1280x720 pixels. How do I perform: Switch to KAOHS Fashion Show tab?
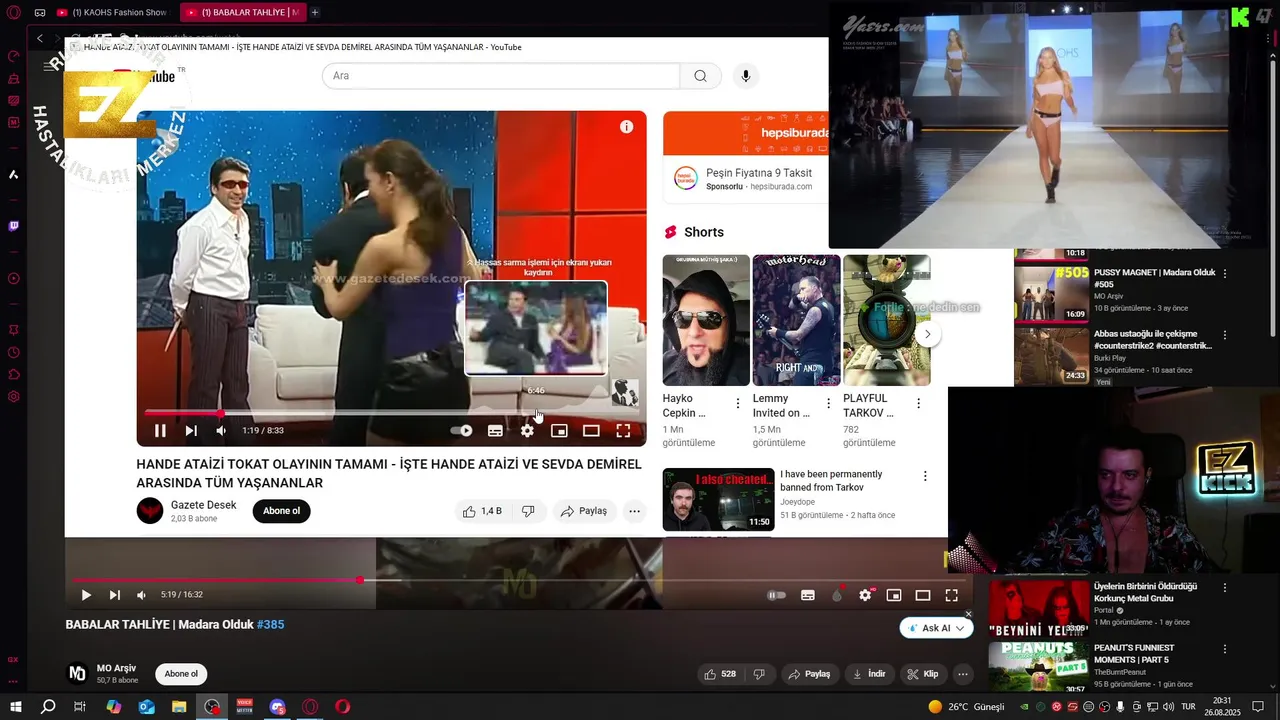tap(112, 13)
